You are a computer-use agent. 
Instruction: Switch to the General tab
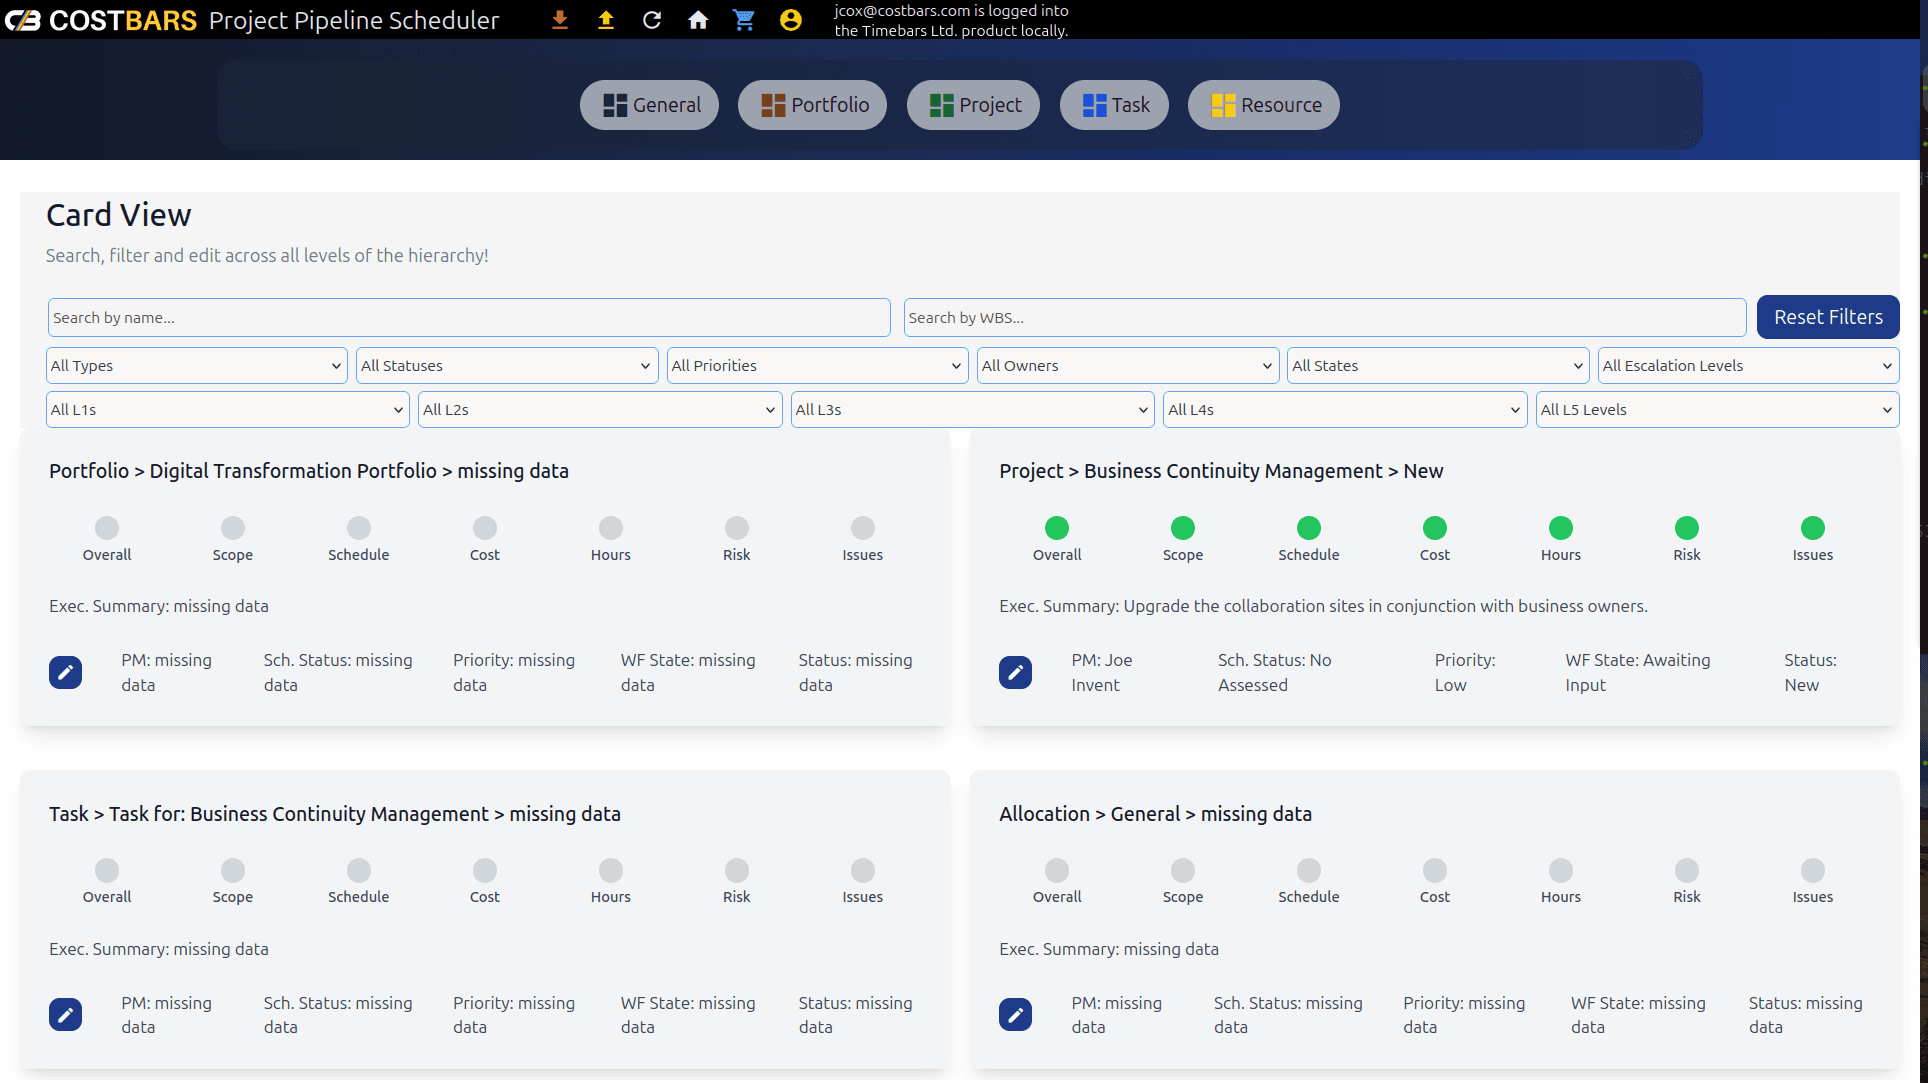coord(650,105)
